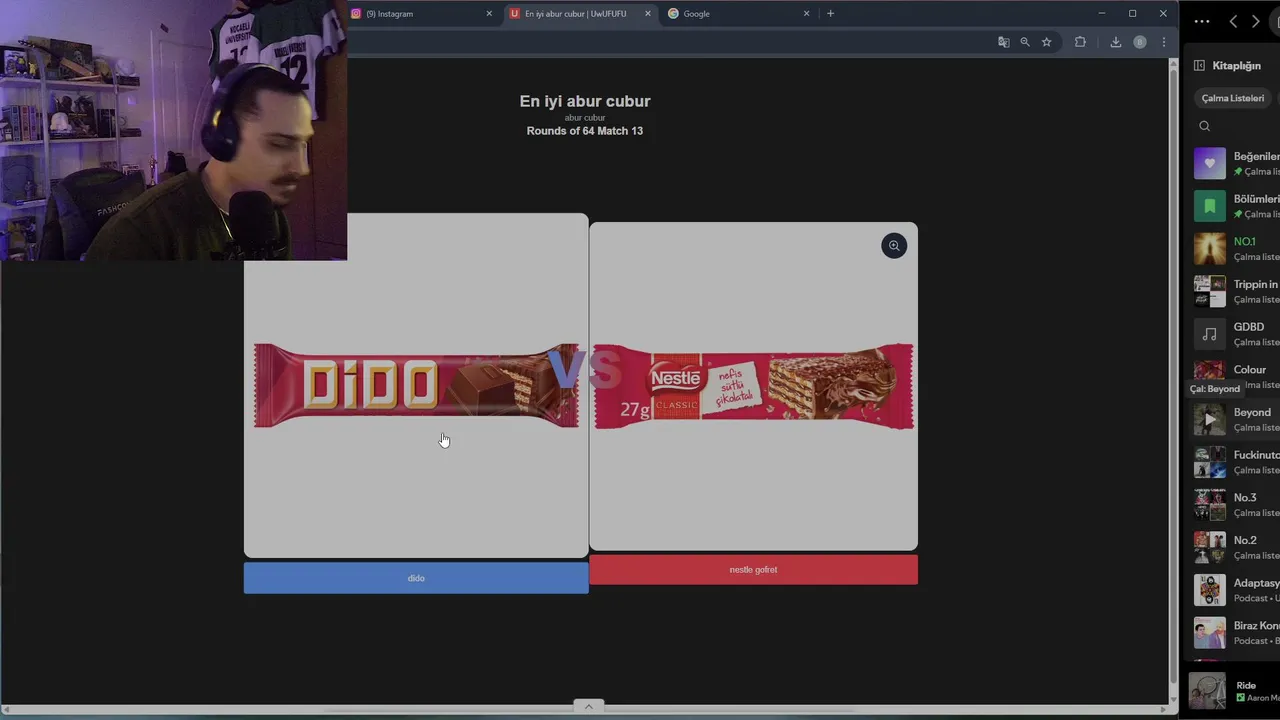
Task: Switch to the UwUFUFU tab
Action: click(580, 14)
